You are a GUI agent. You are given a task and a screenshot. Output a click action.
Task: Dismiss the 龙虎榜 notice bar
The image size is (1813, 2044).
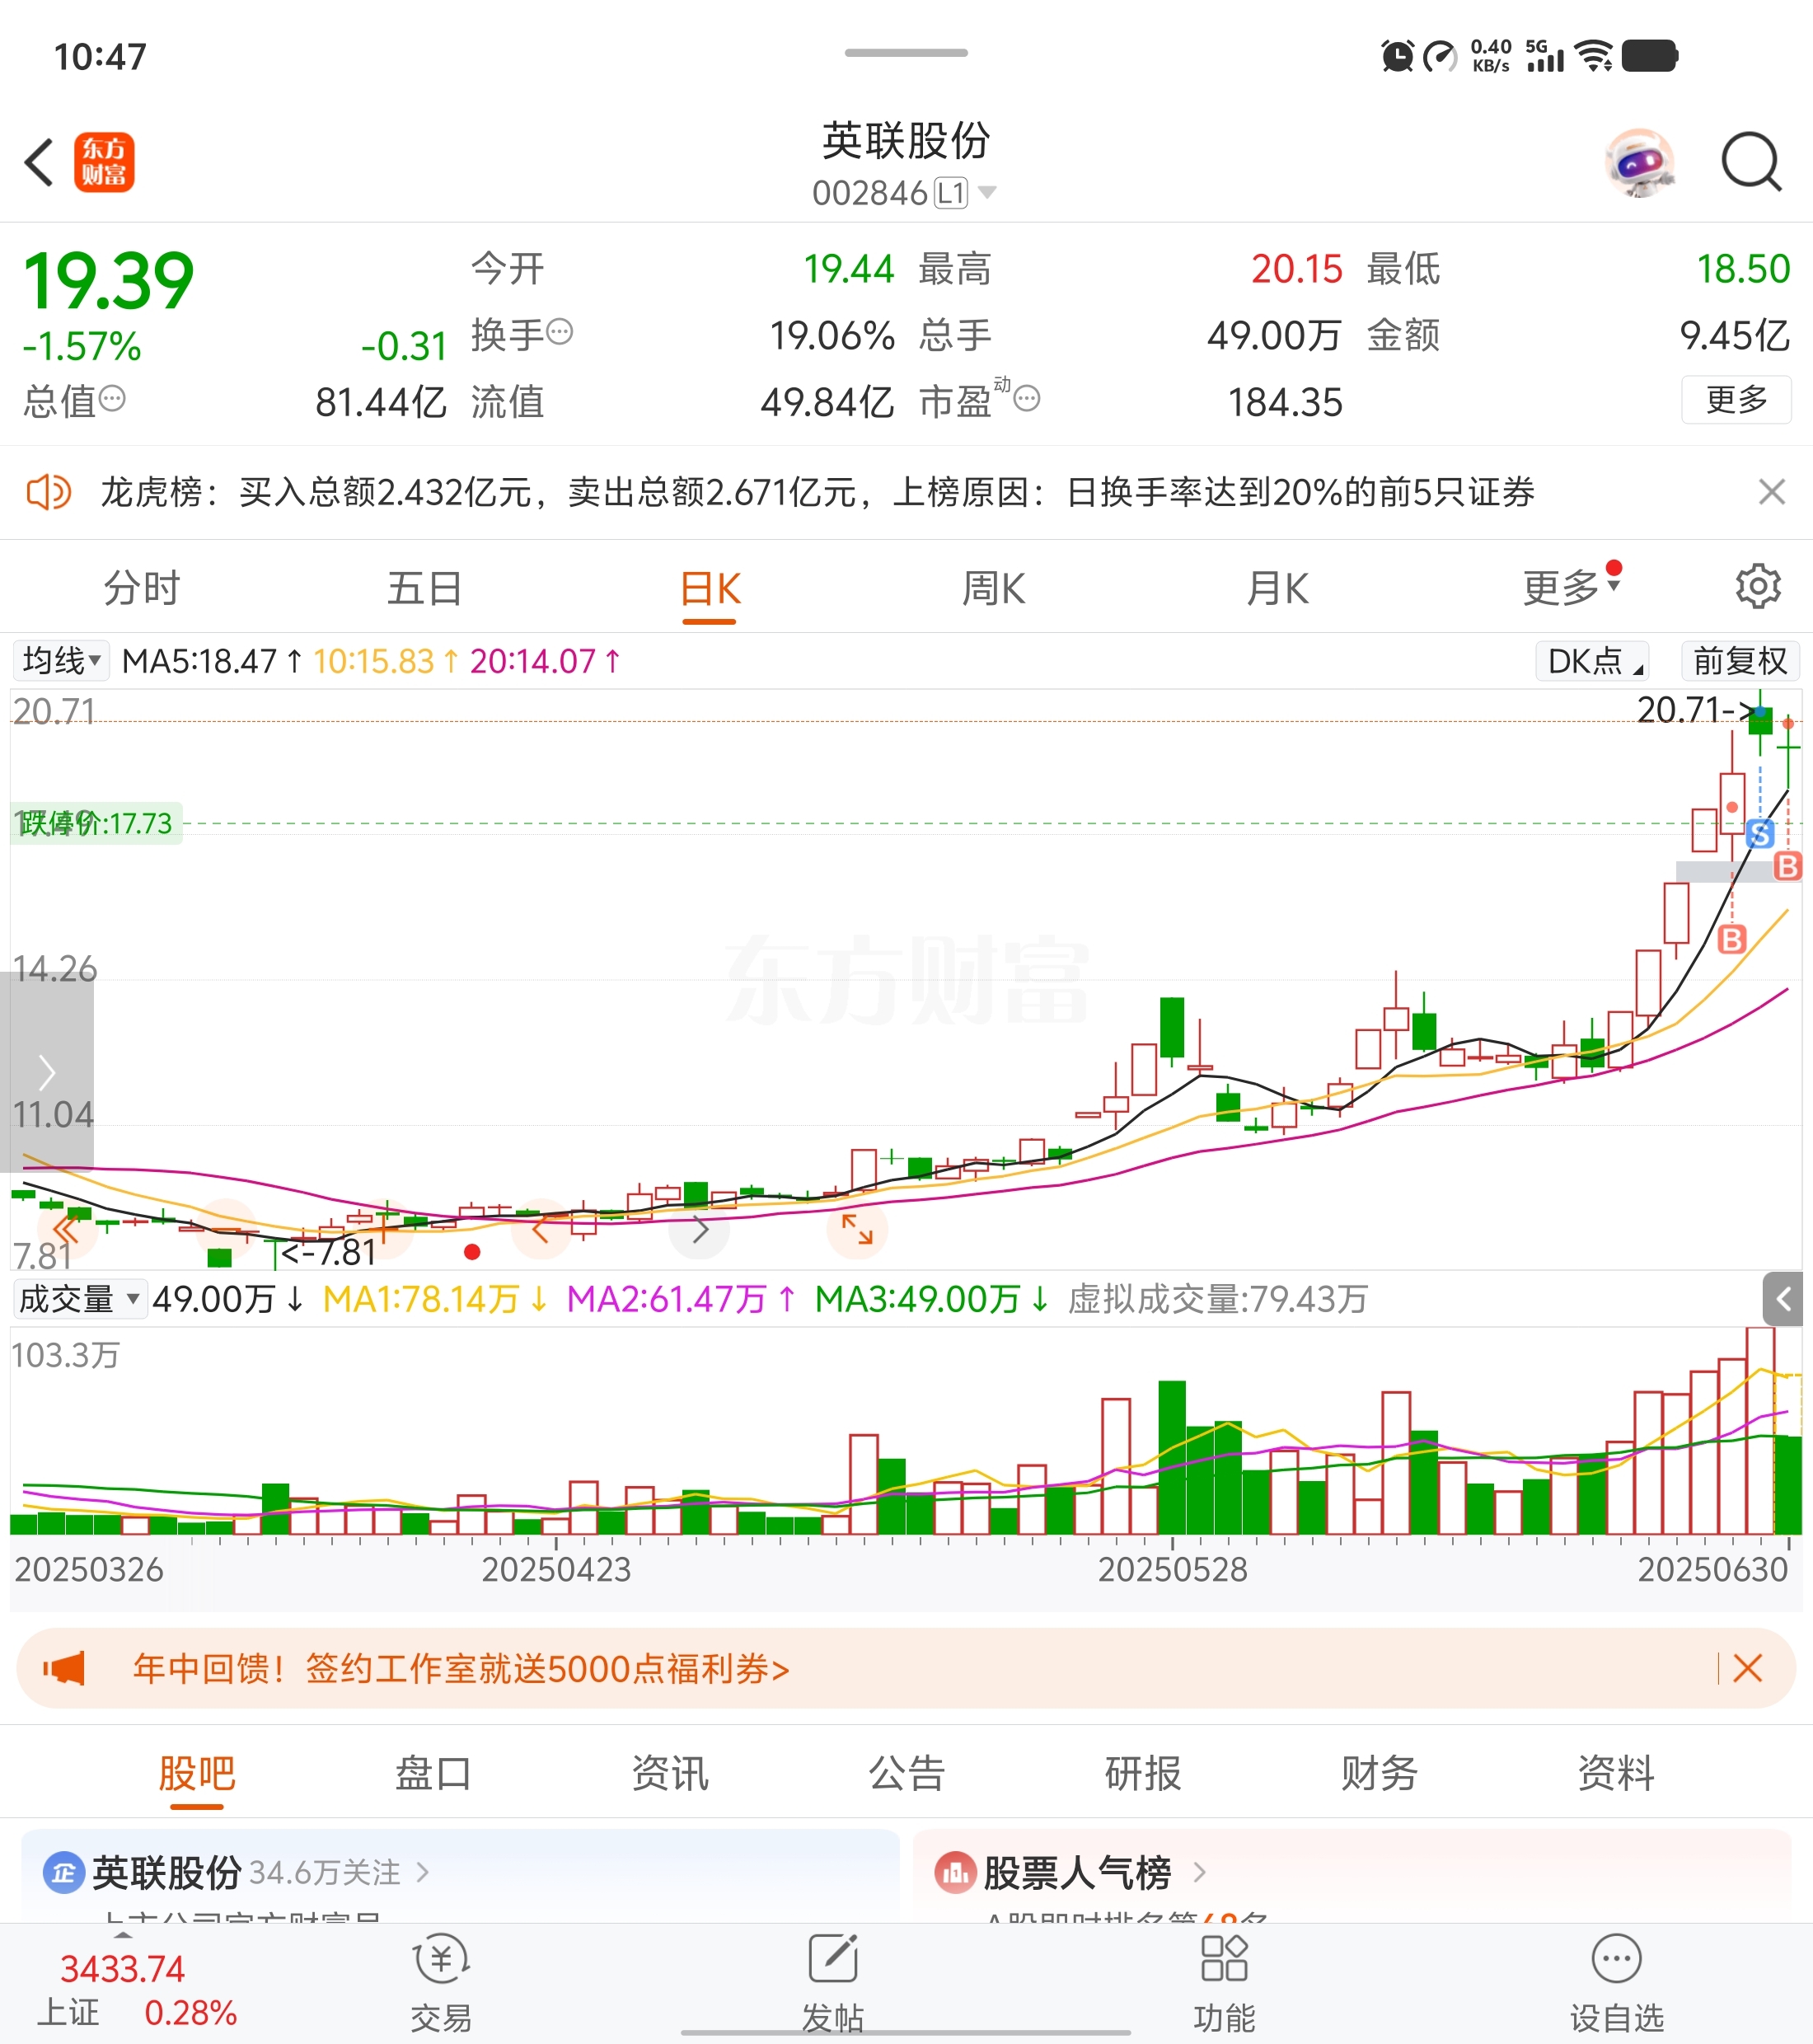click(1771, 492)
